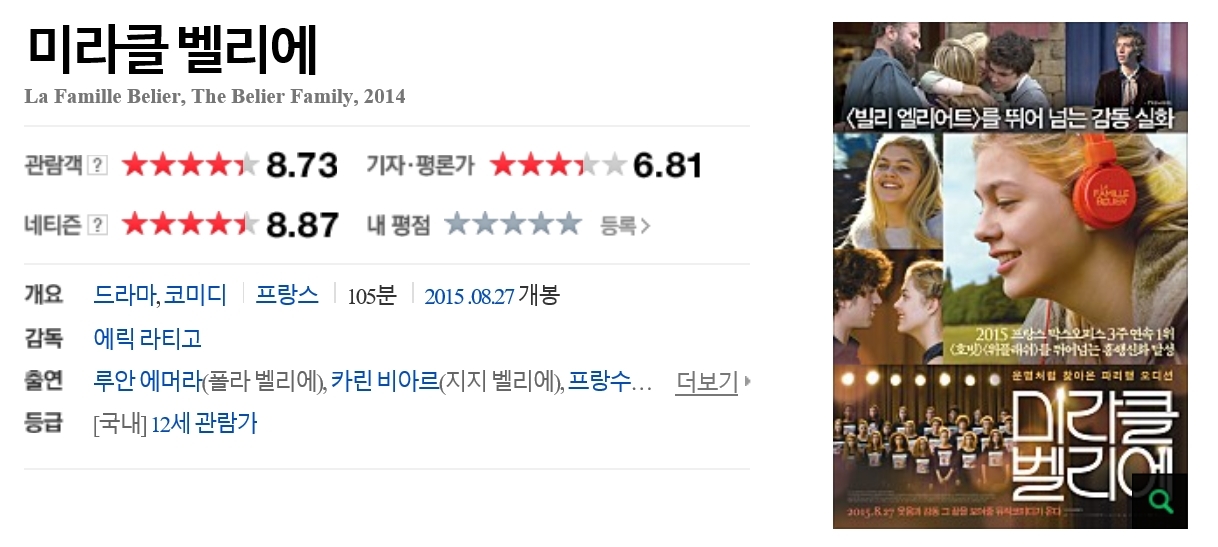Screen dimensions: 1218x547
Task: Open the 2015.08.27 release date link
Action: (469, 296)
